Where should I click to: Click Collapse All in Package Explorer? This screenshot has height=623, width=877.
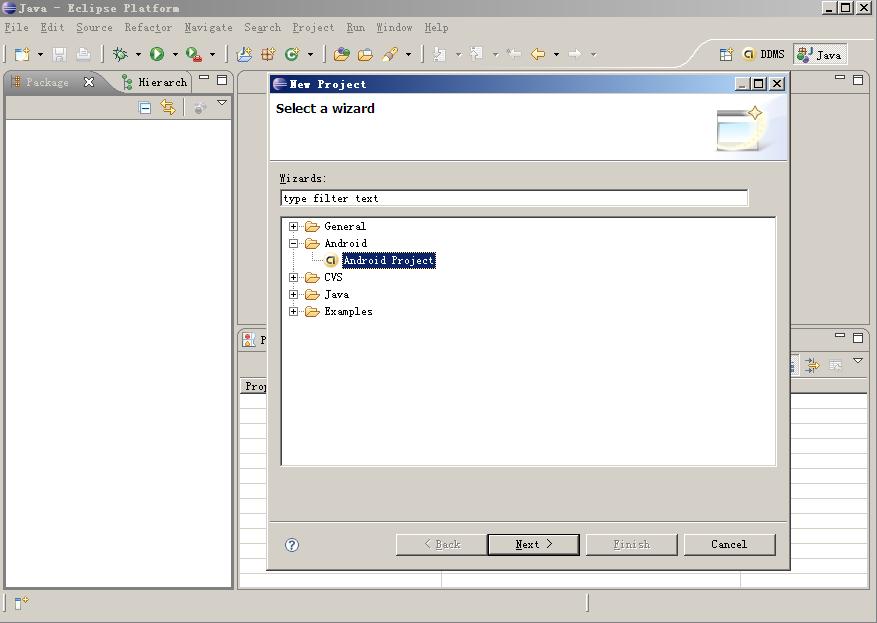click(x=145, y=107)
